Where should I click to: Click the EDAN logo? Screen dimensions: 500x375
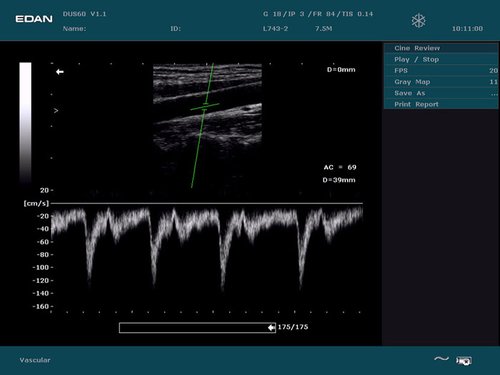(x=34, y=19)
